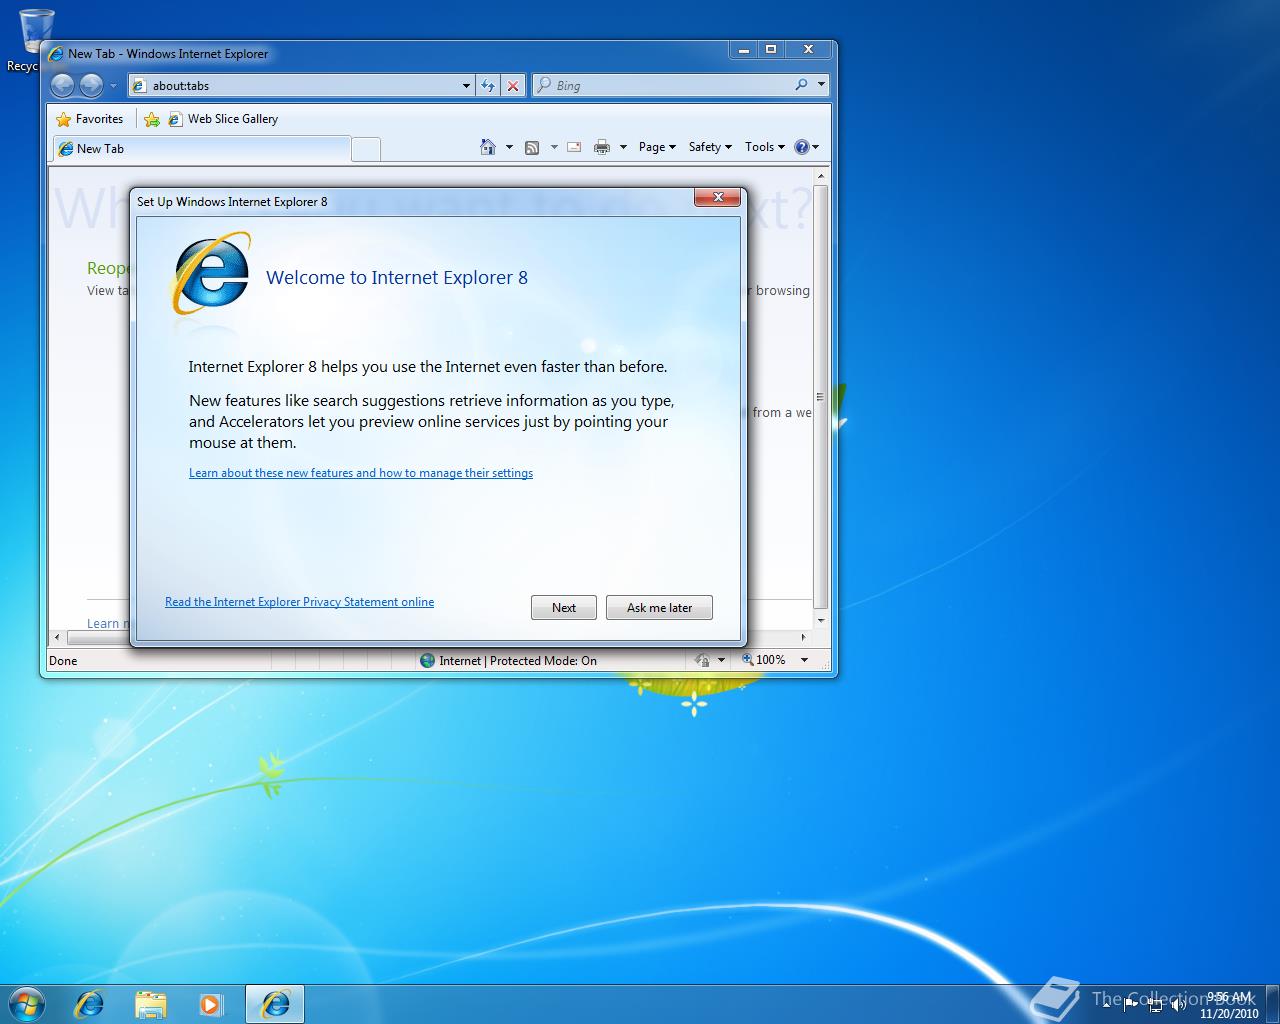Click the active Internet Explorer taskbar window
1280x1024 pixels.
coord(274,1003)
